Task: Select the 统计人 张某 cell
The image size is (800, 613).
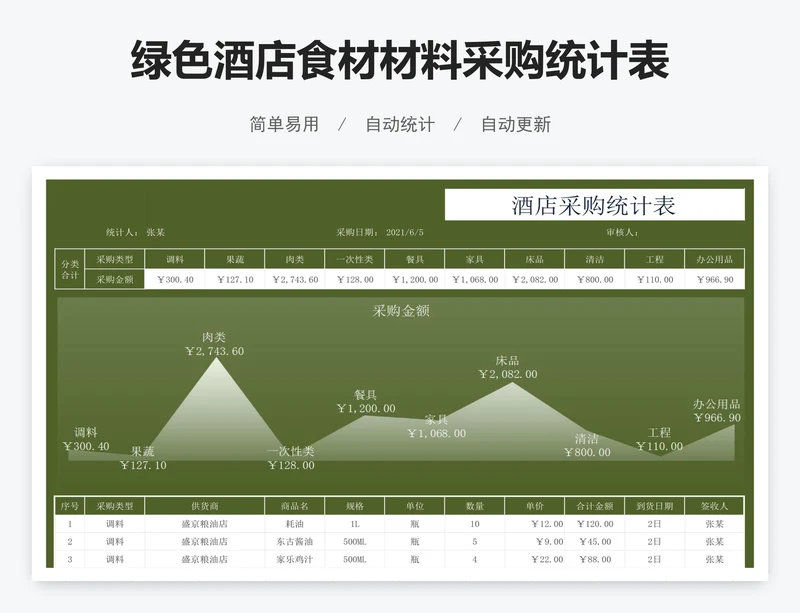Action: click(135, 232)
